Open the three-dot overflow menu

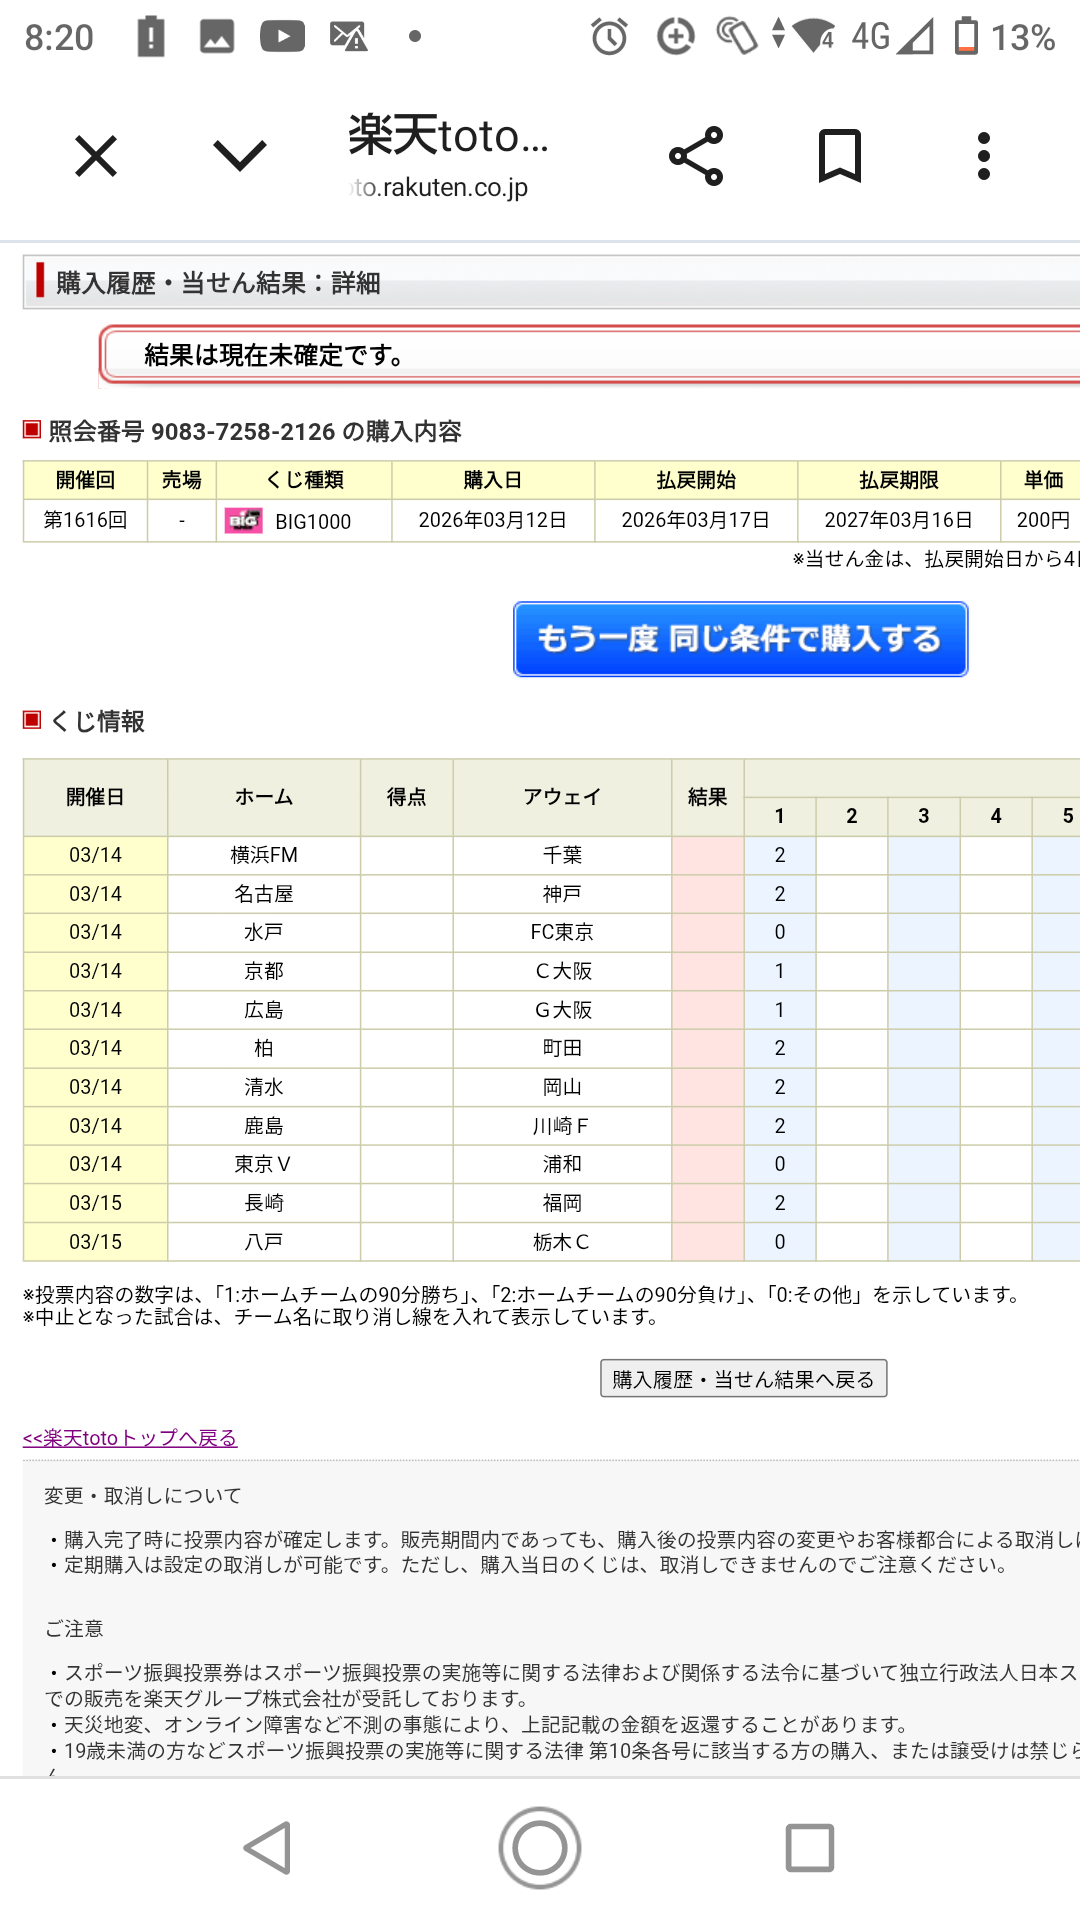tap(984, 156)
